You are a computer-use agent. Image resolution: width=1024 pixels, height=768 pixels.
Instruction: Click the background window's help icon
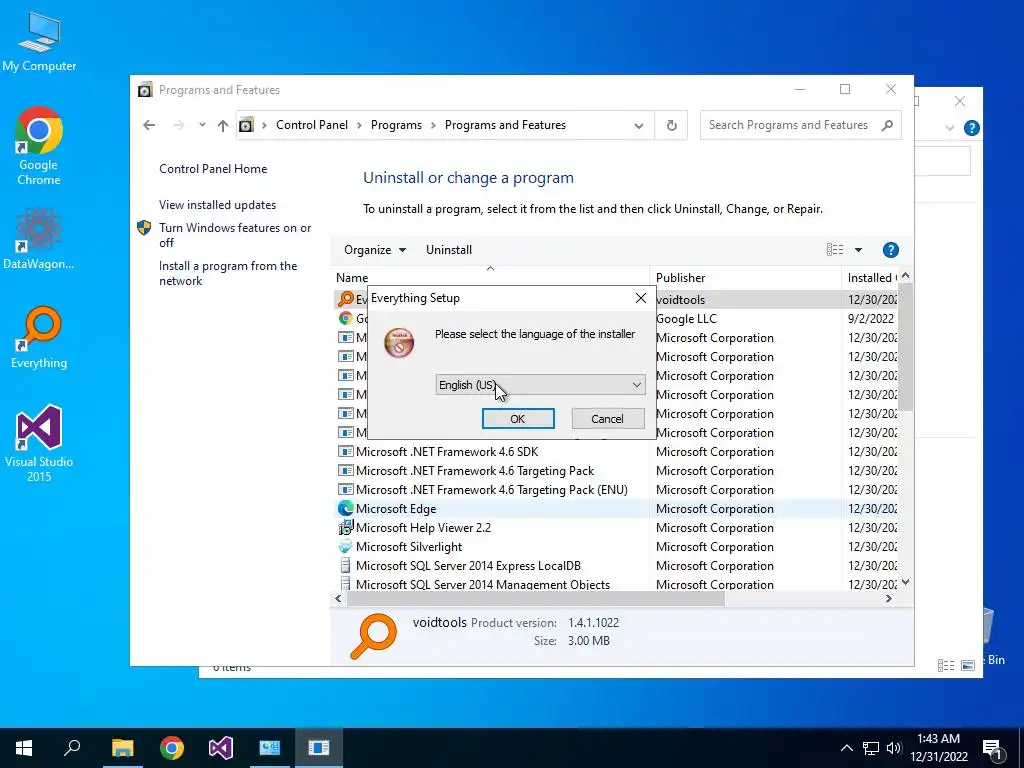[x=971, y=128]
